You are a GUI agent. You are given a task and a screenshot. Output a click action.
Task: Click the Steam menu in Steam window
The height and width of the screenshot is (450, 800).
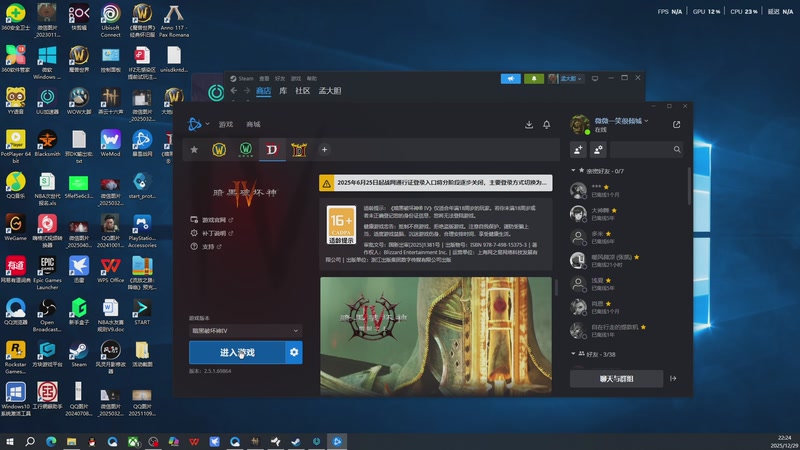click(242, 79)
